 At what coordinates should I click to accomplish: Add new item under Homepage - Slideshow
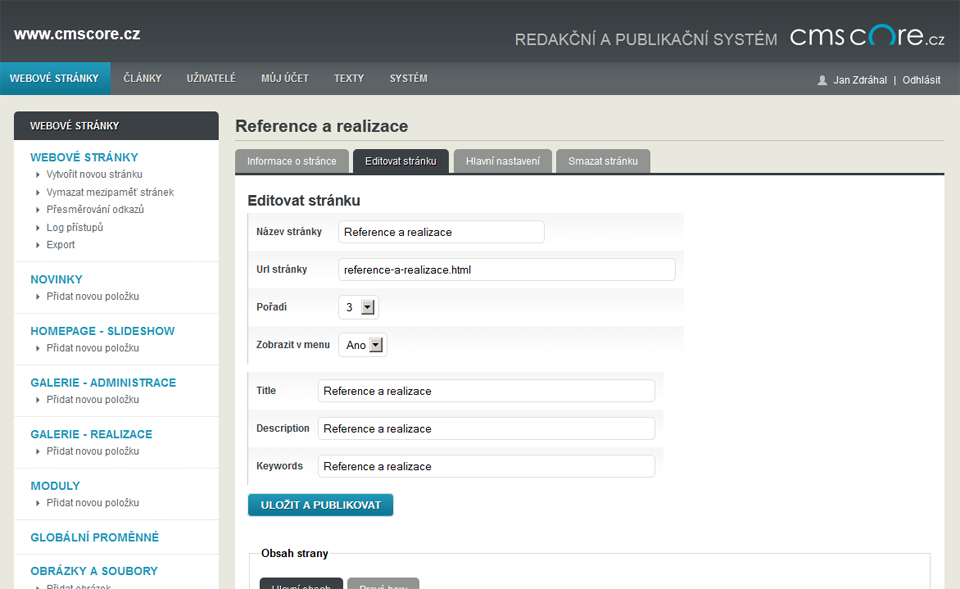93,348
